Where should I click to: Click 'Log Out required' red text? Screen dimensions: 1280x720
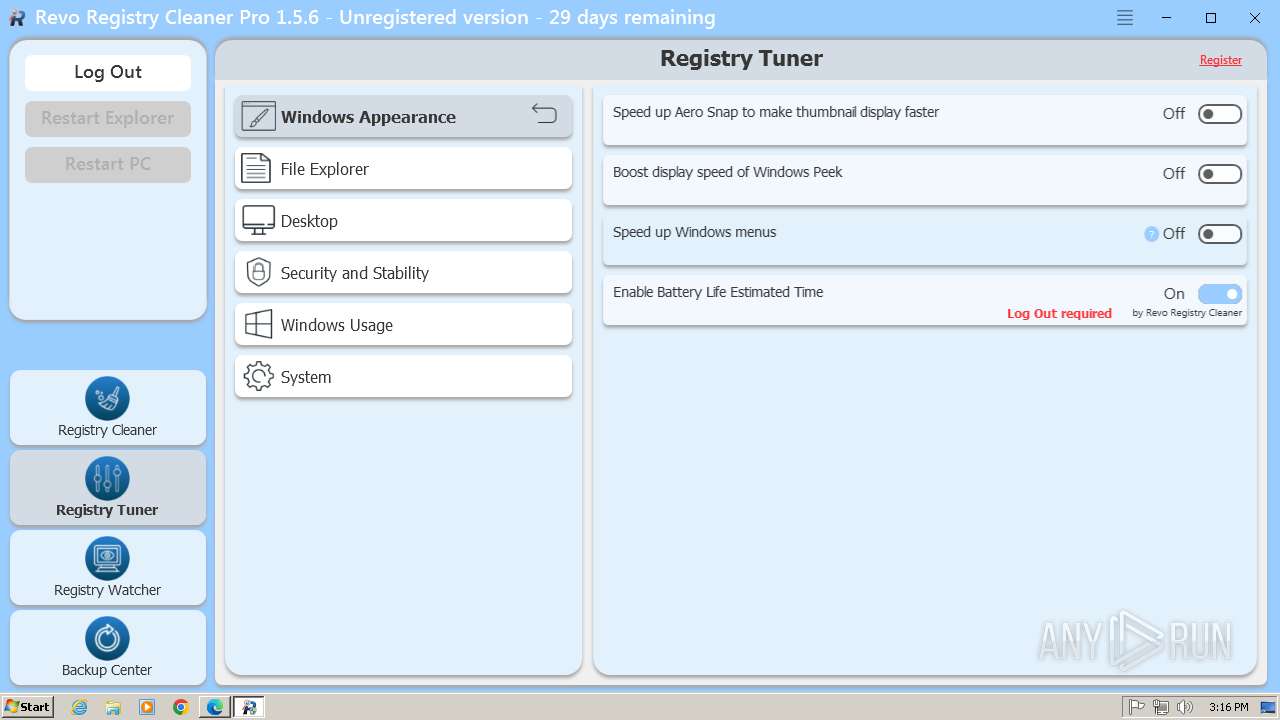(1059, 313)
